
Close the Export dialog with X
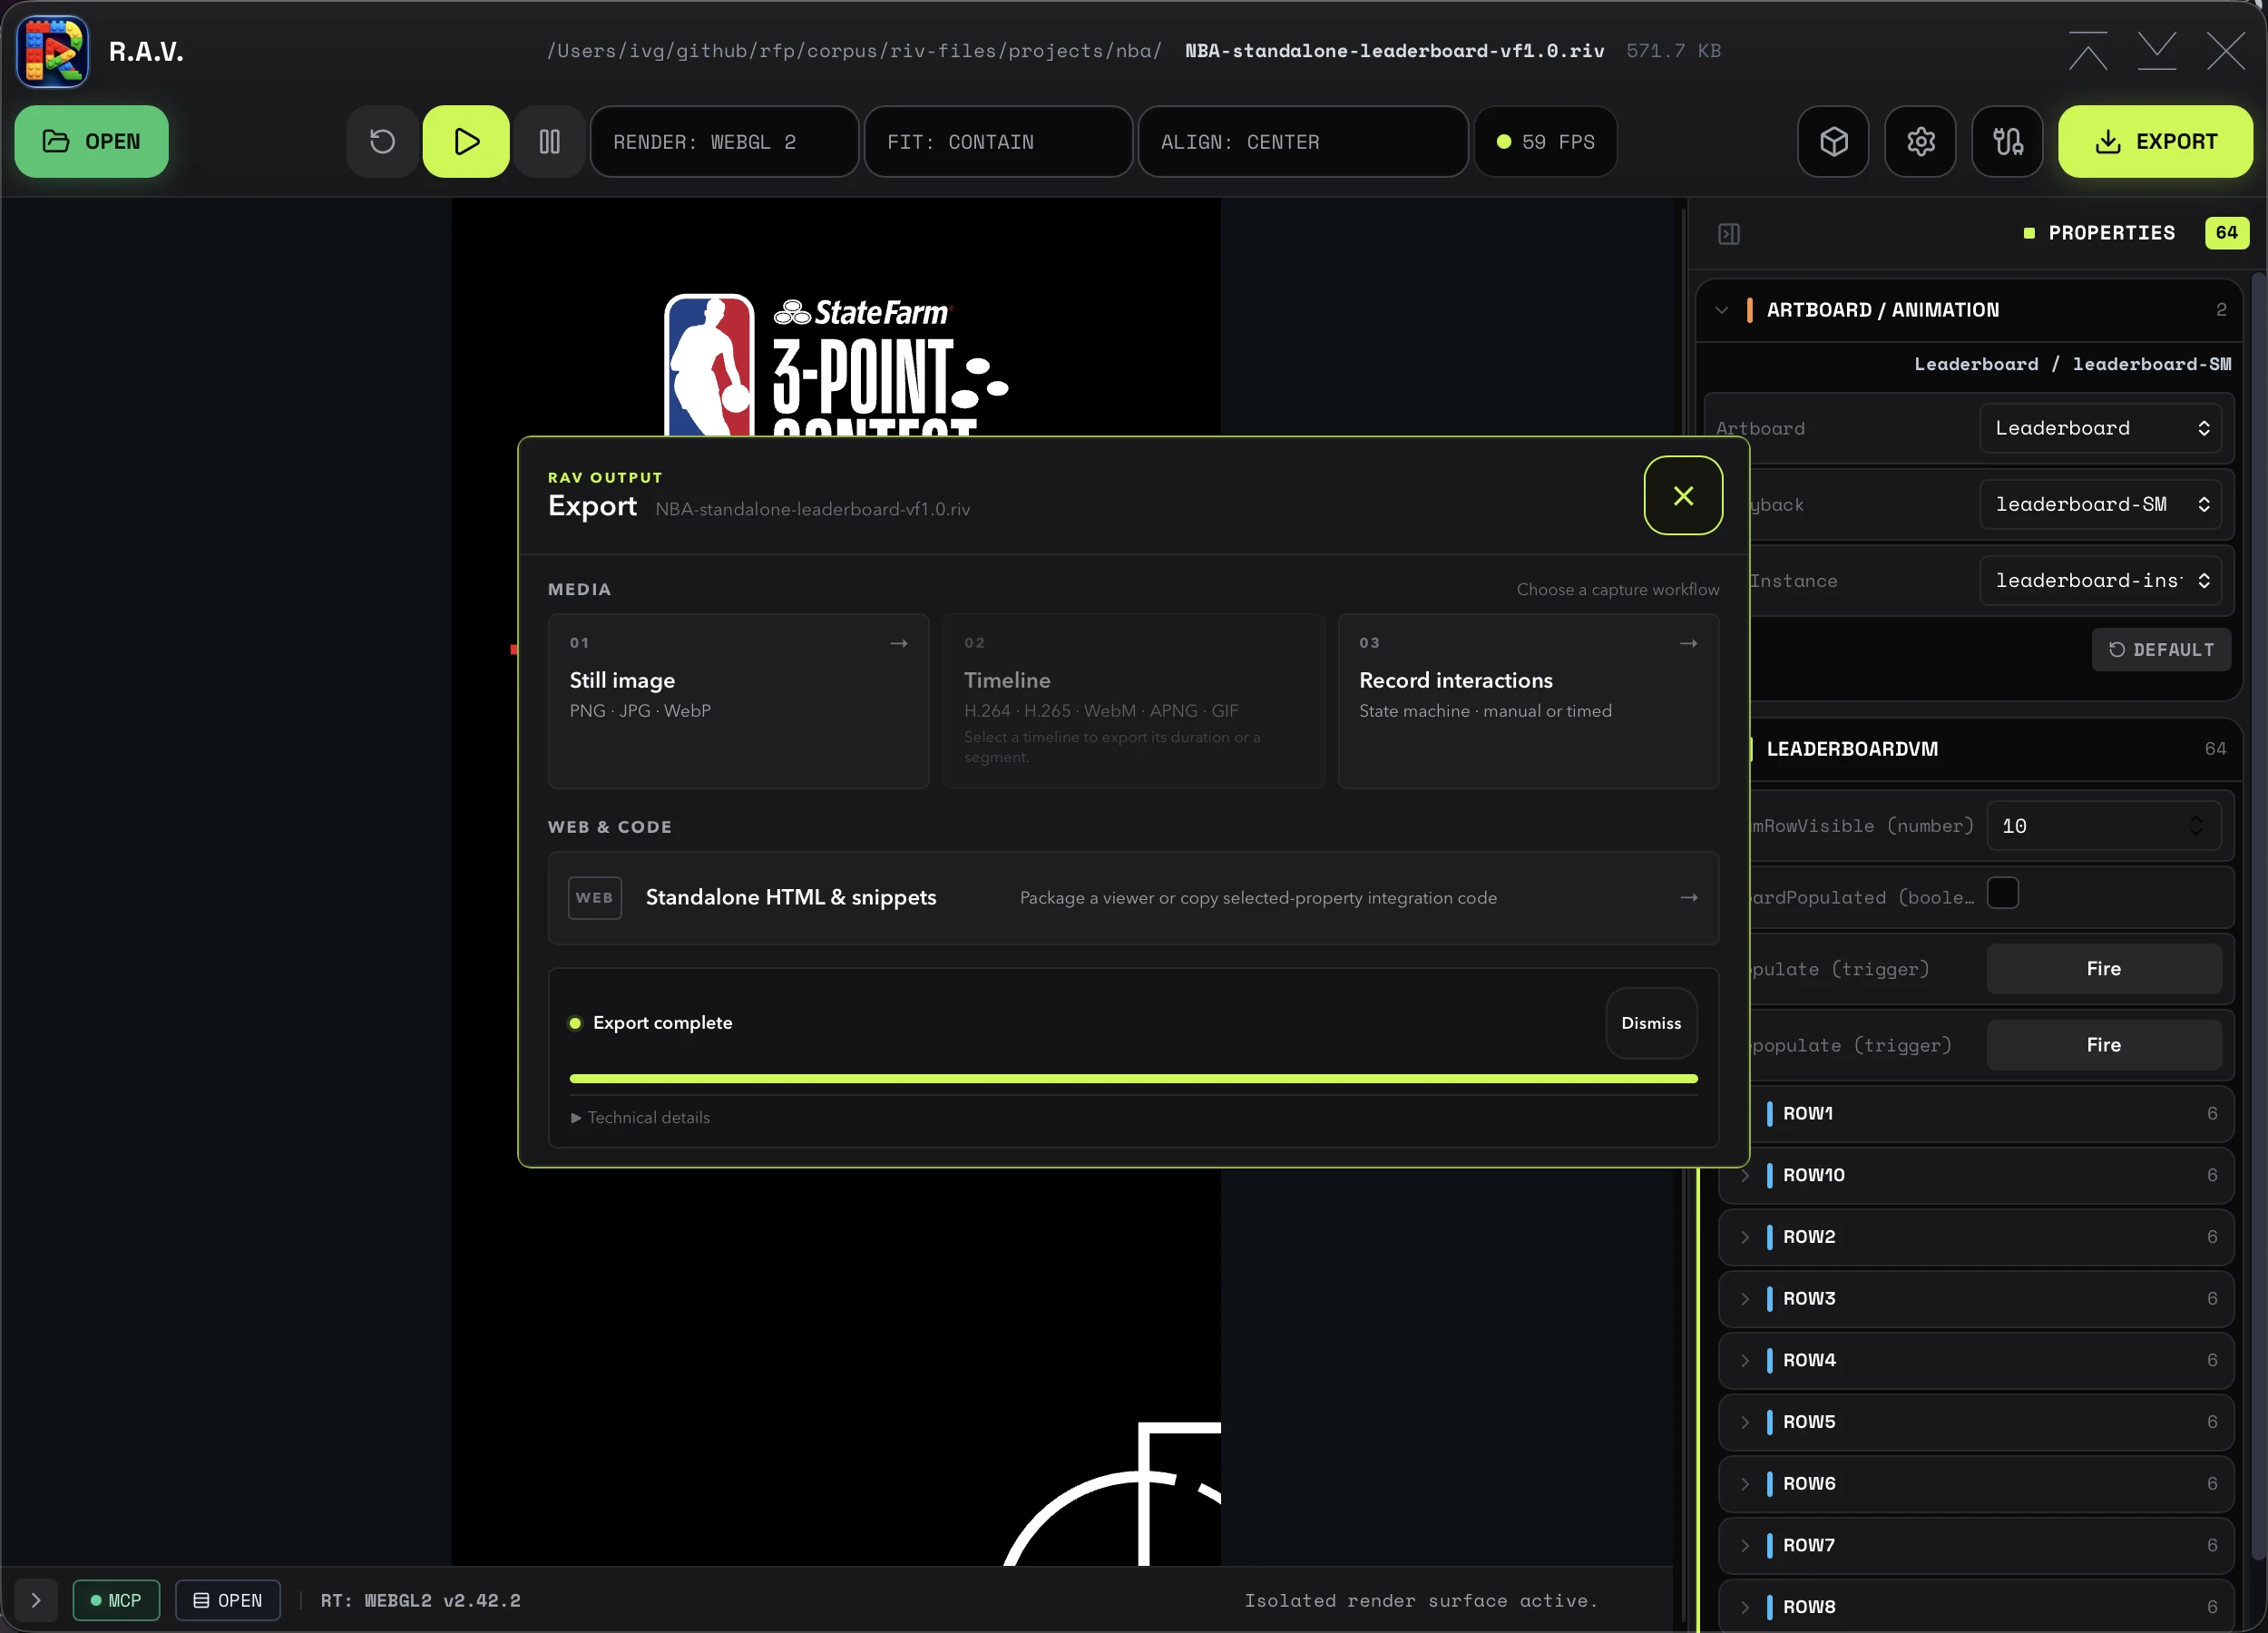[x=1683, y=495]
